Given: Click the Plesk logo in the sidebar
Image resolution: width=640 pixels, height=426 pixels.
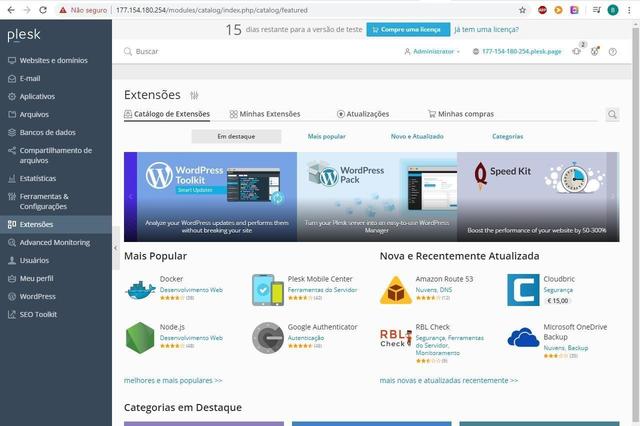Looking at the screenshot, I should point(24,35).
